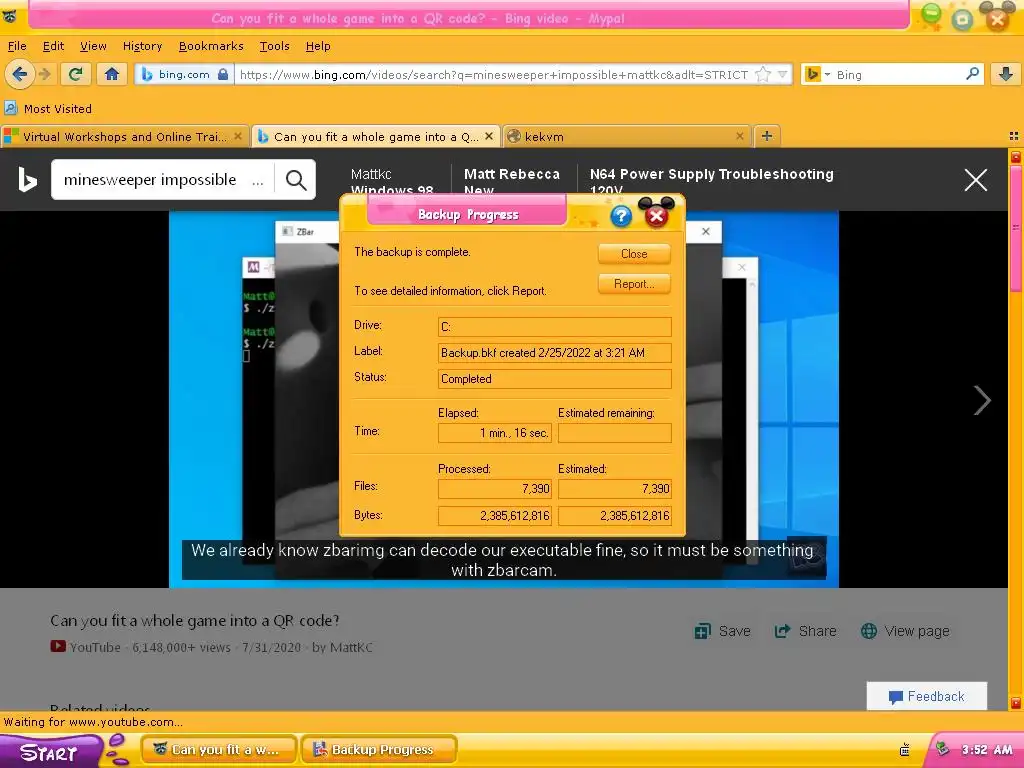Open the File menu
The image size is (1024, 768).
tap(17, 46)
